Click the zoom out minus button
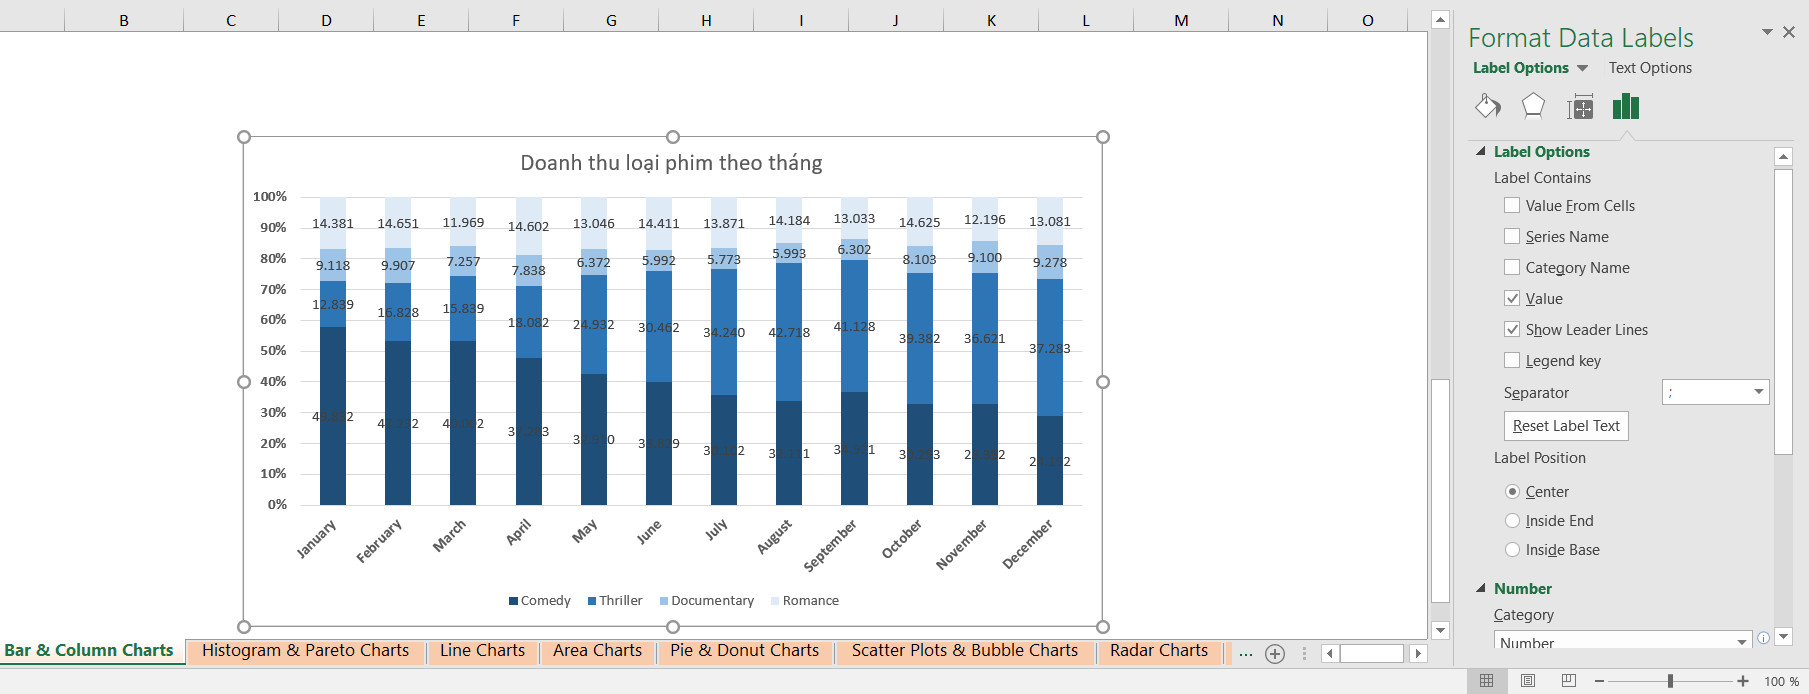 (1599, 681)
